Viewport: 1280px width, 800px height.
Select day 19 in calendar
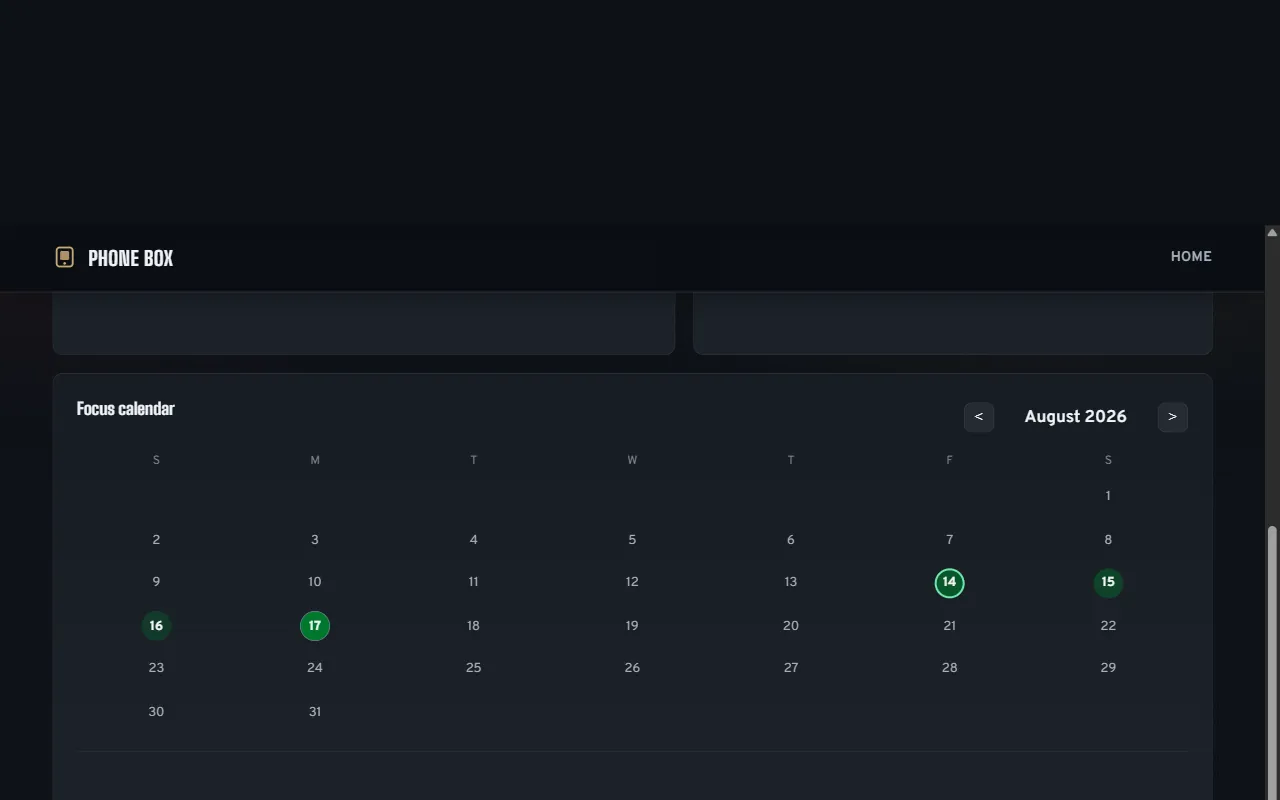click(x=632, y=626)
